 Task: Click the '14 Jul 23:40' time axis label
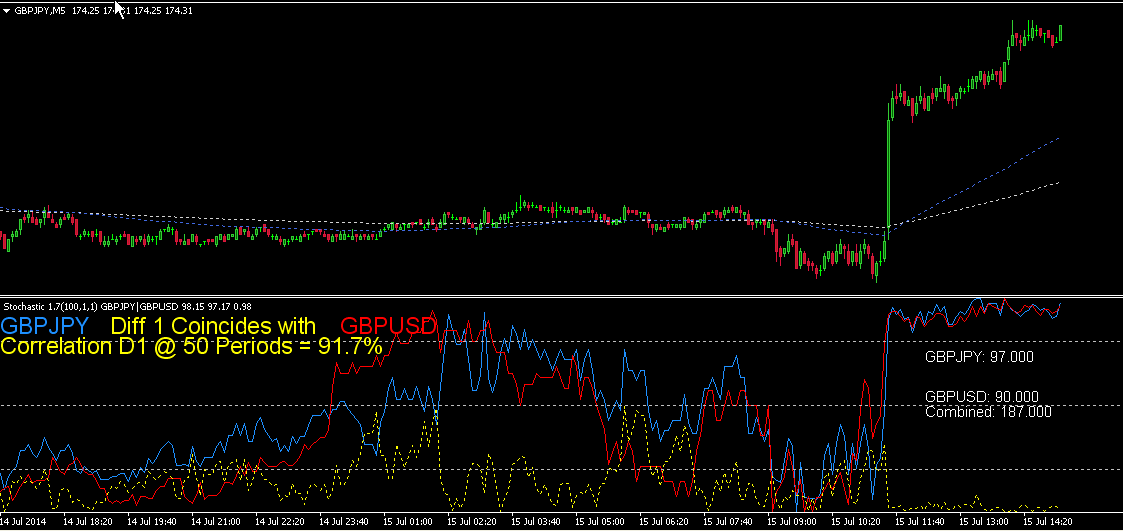[x=344, y=521]
